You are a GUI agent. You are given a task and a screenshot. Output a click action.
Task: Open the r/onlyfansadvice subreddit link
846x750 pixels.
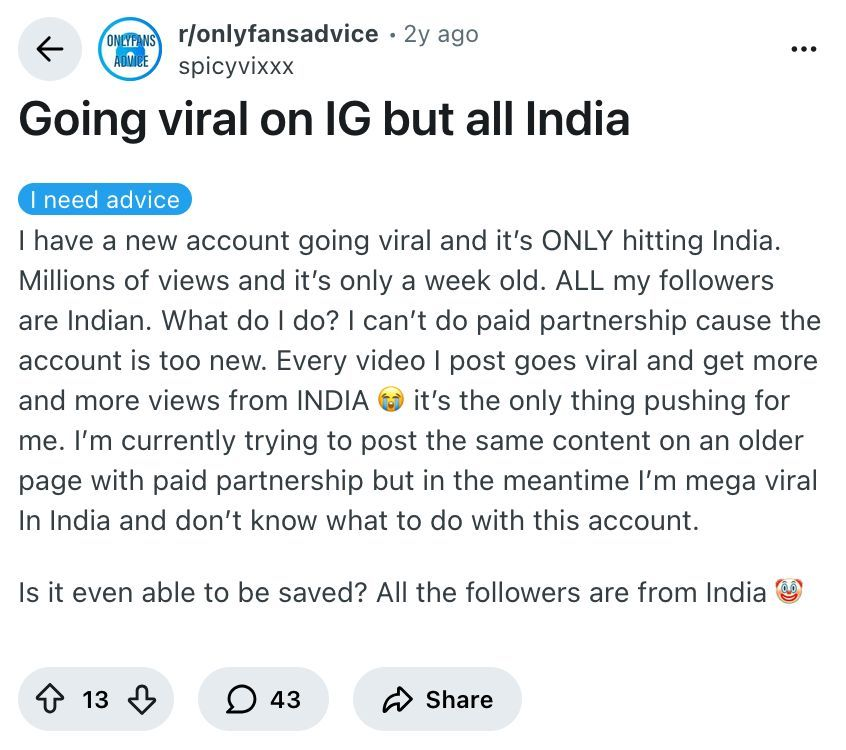pyautogui.click(x=278, y=34)
